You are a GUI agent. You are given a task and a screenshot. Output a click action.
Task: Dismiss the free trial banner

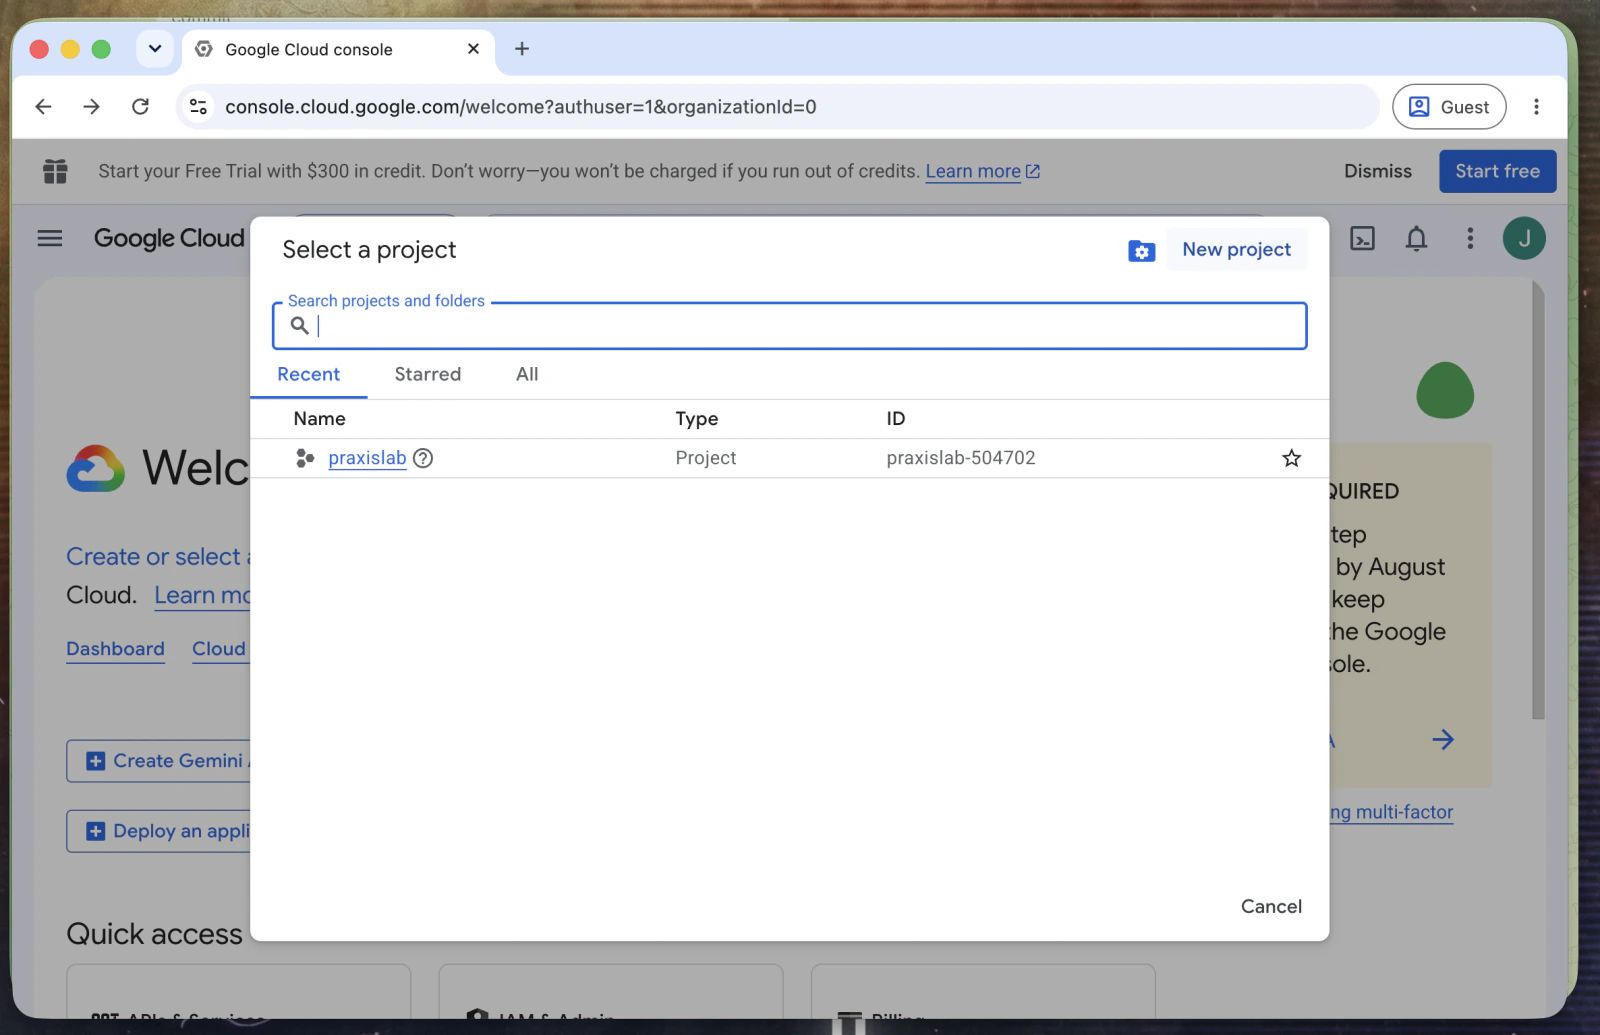[1378, 171]
